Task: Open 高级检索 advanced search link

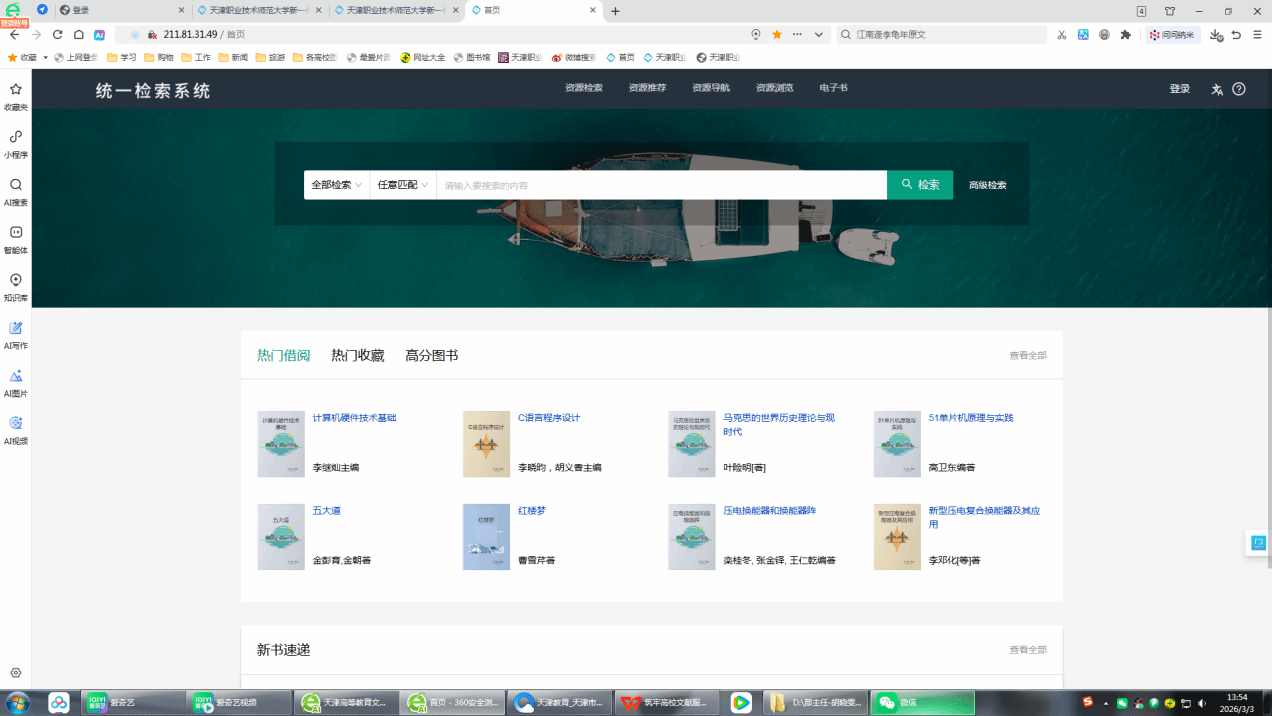Action: click(x=987, y=185)
